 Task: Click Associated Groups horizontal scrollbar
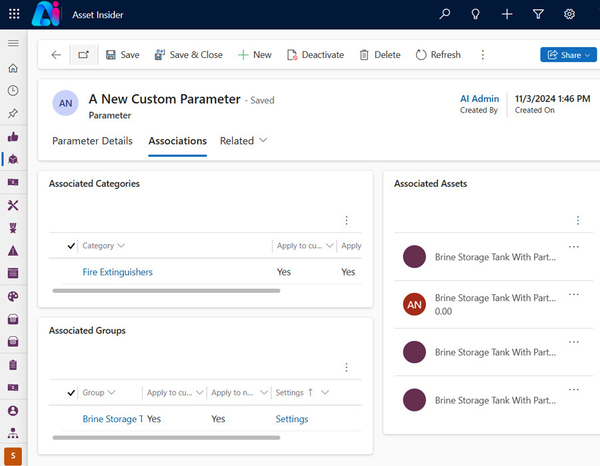[166, 438]
